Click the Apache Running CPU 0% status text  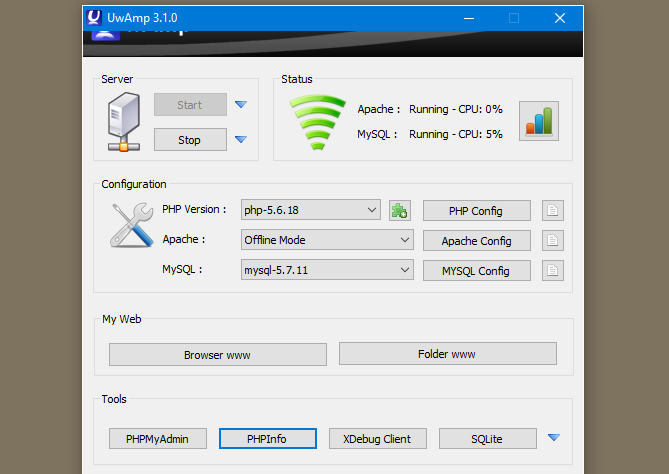456,109
